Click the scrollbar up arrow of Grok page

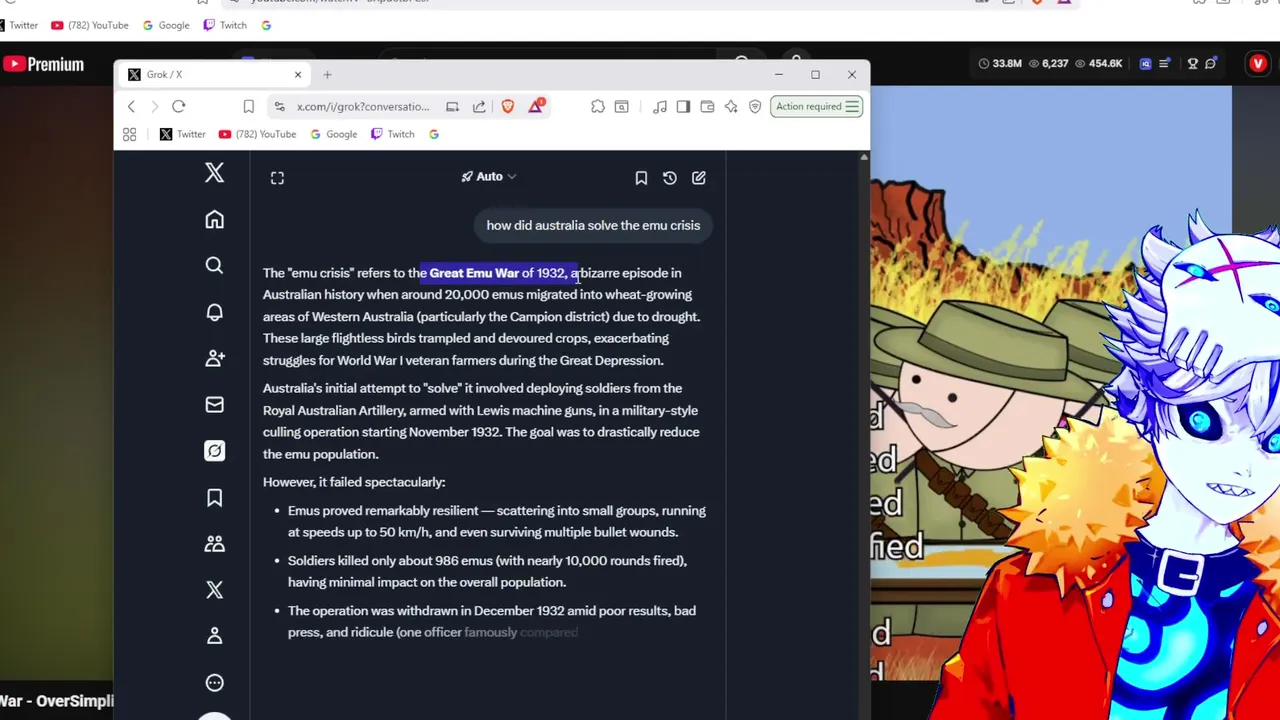(x=864, y=158)
